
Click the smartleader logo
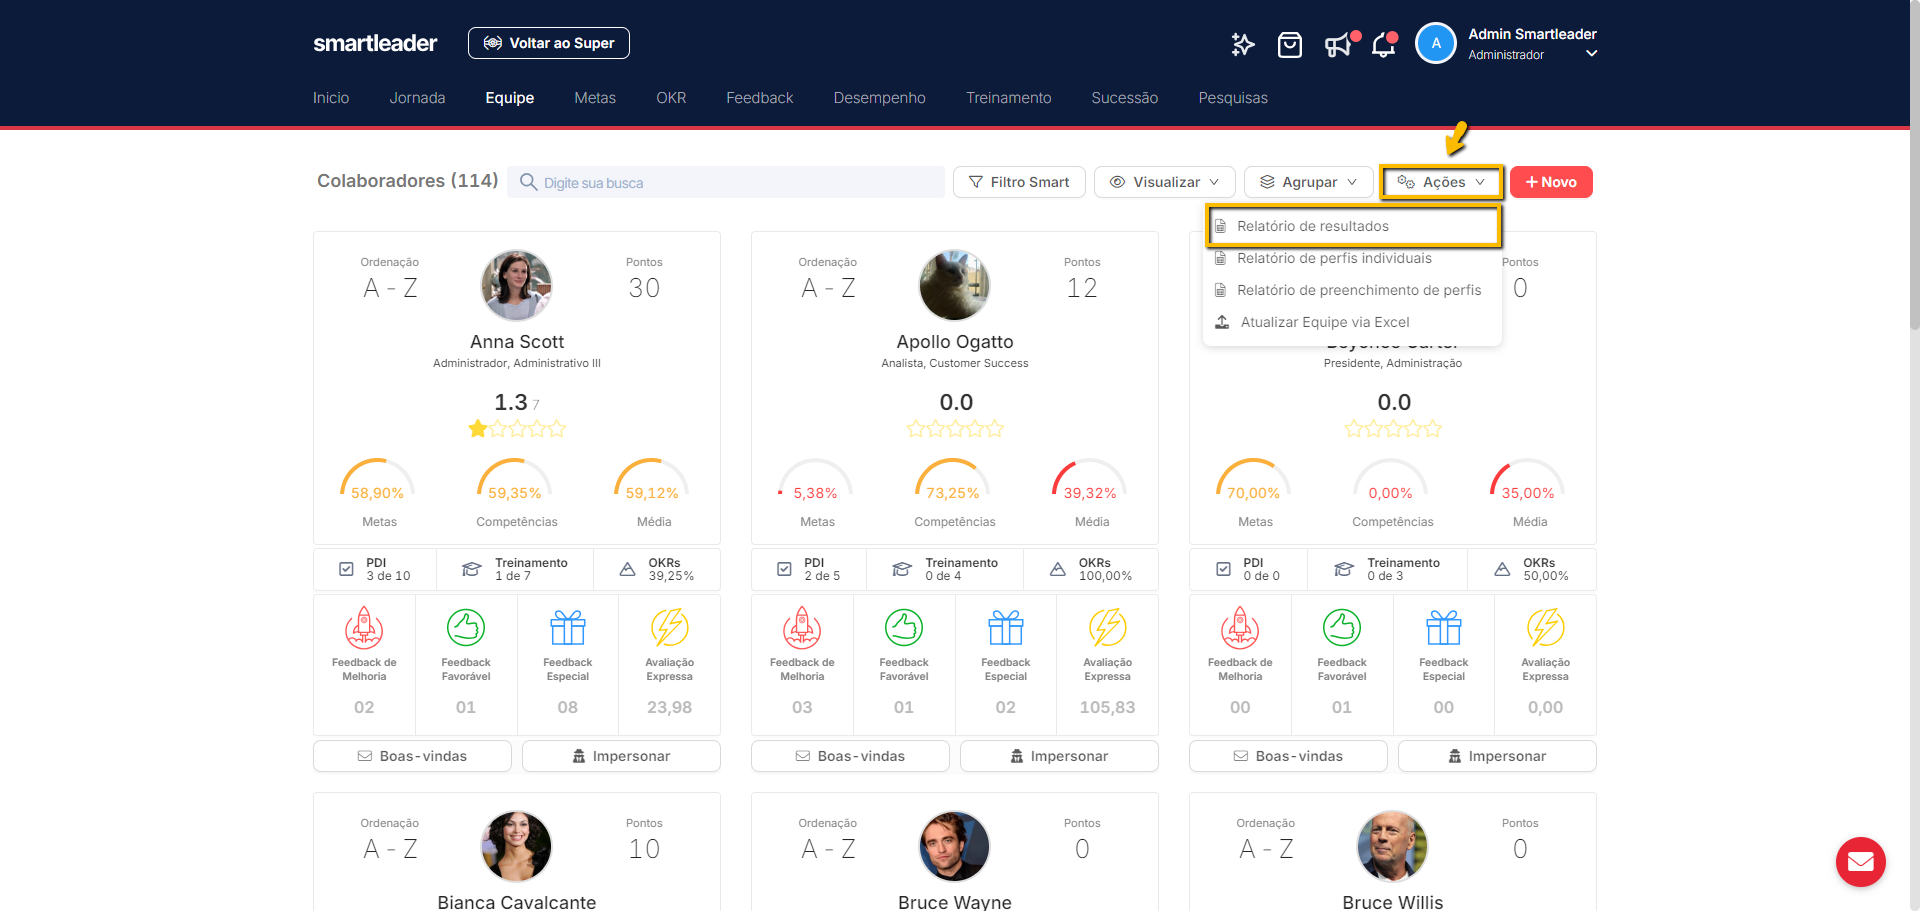click(x=375, y=43)
